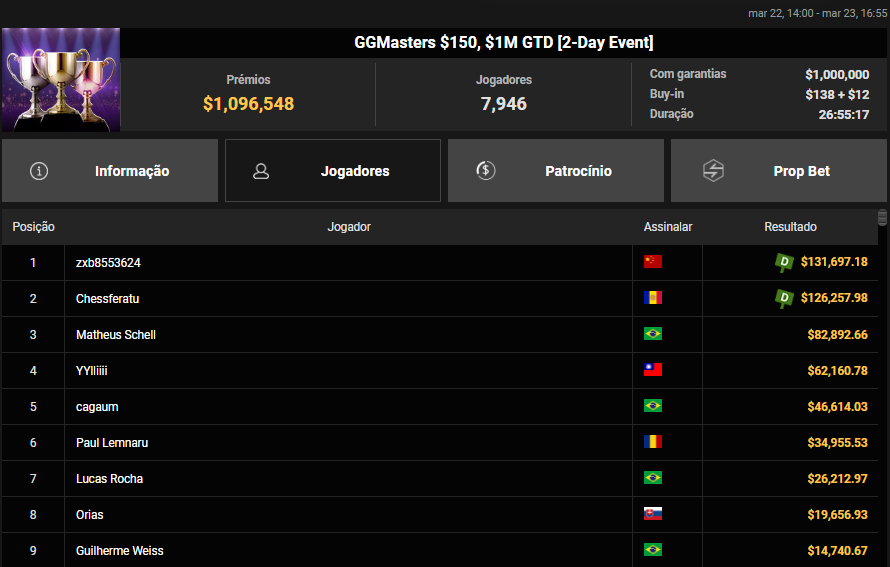
Task: Select player Paul Lemnaru
Action: [112, 443]
